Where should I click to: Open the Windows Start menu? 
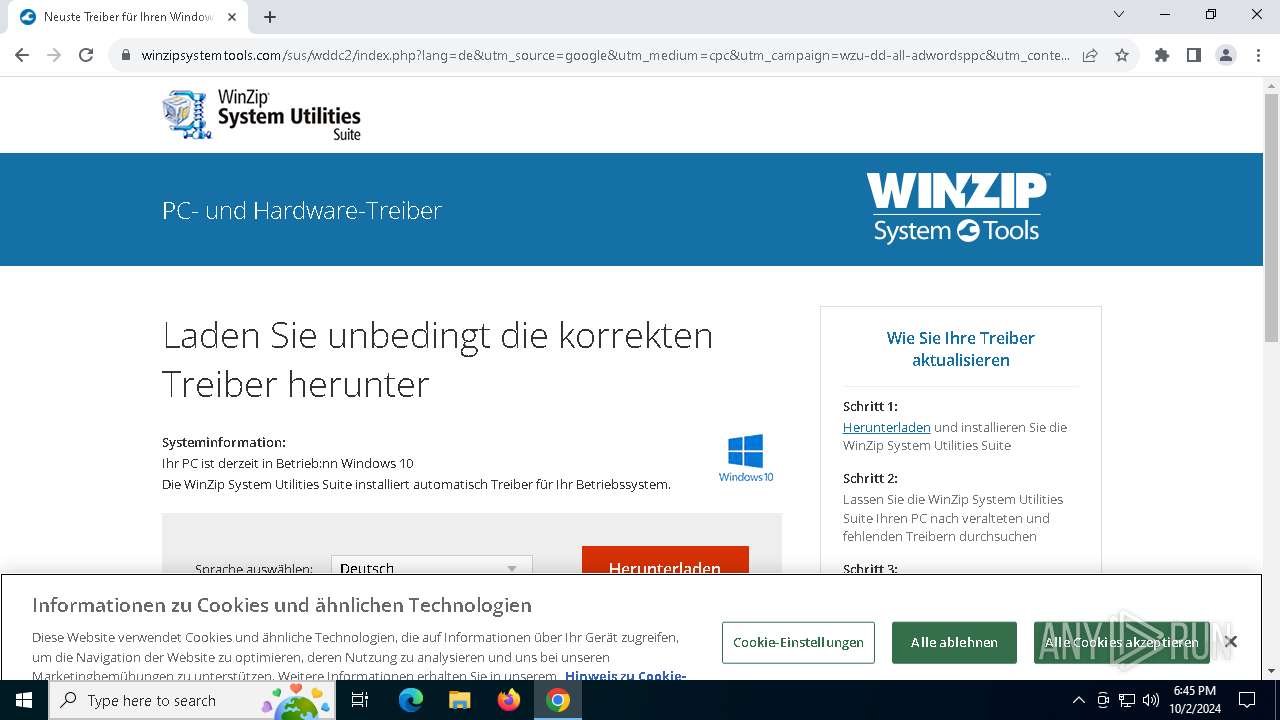[x=24, y=700]
